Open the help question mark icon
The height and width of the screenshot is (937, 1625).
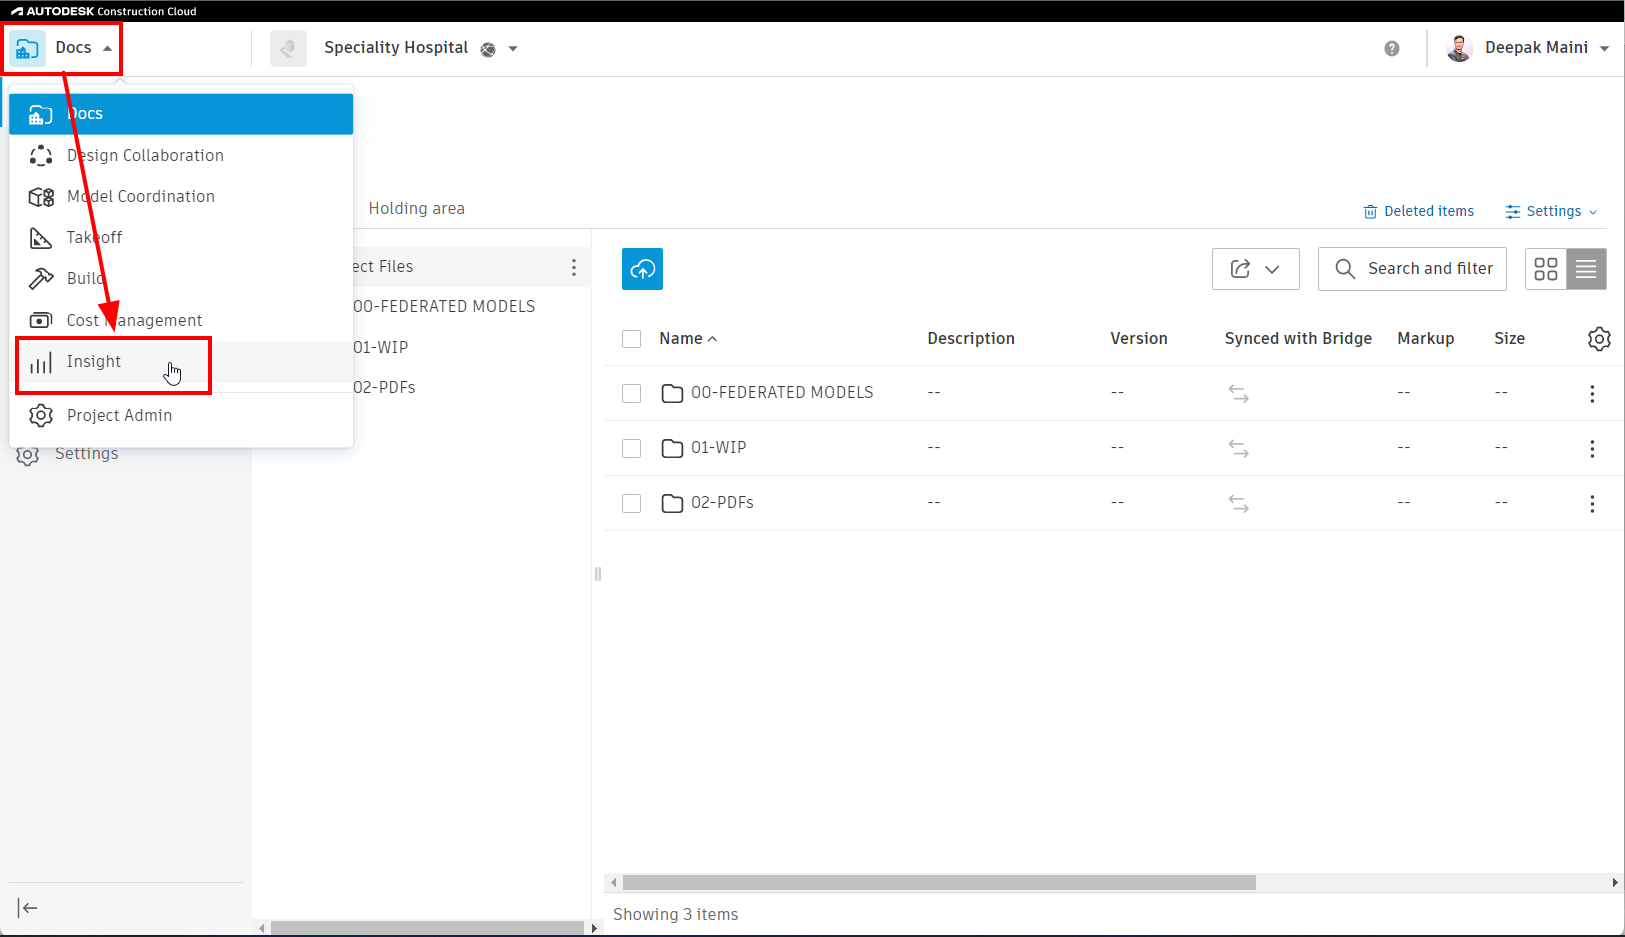tap(1392, 49)
